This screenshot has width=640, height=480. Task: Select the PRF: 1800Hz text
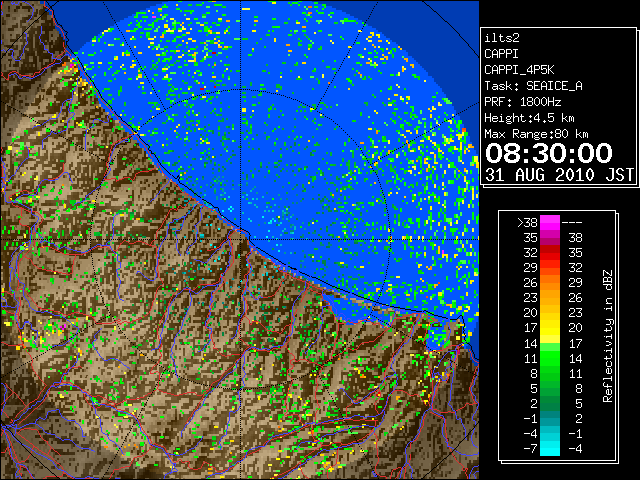(x=522, y=102)
